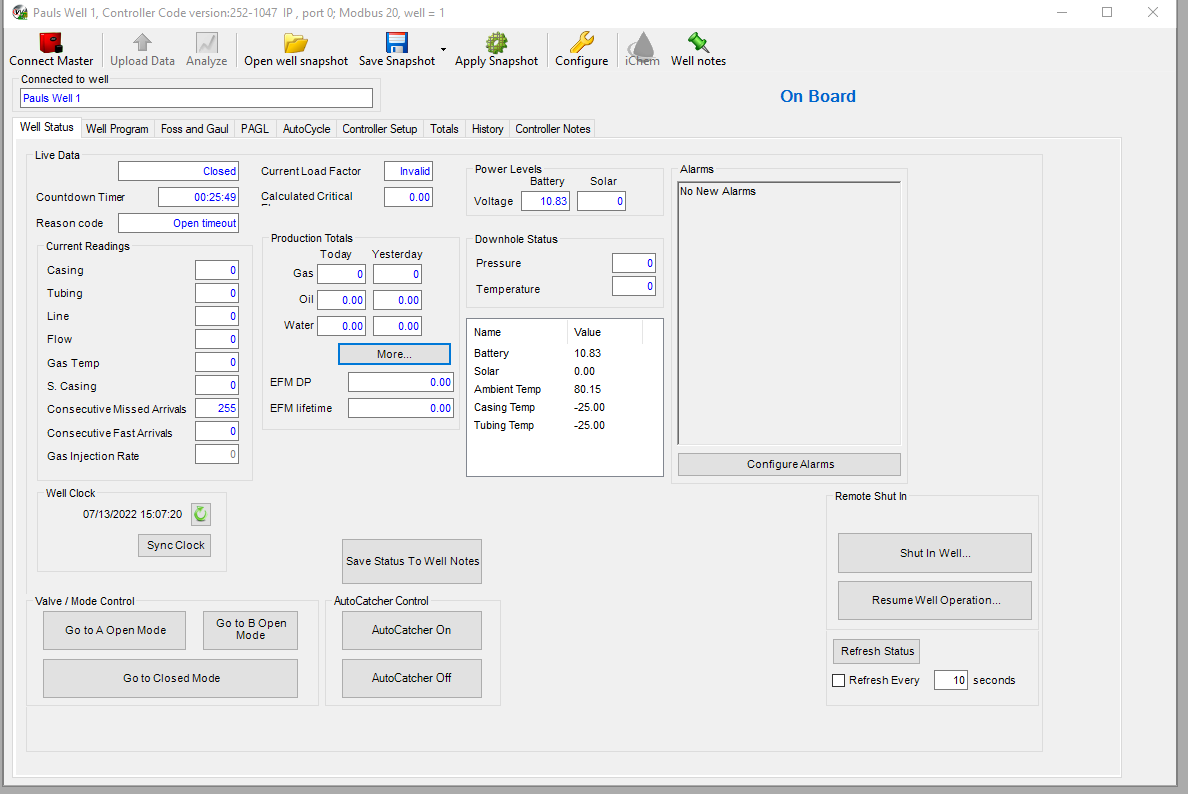Click Today's Gas production field

pos(342,274)
